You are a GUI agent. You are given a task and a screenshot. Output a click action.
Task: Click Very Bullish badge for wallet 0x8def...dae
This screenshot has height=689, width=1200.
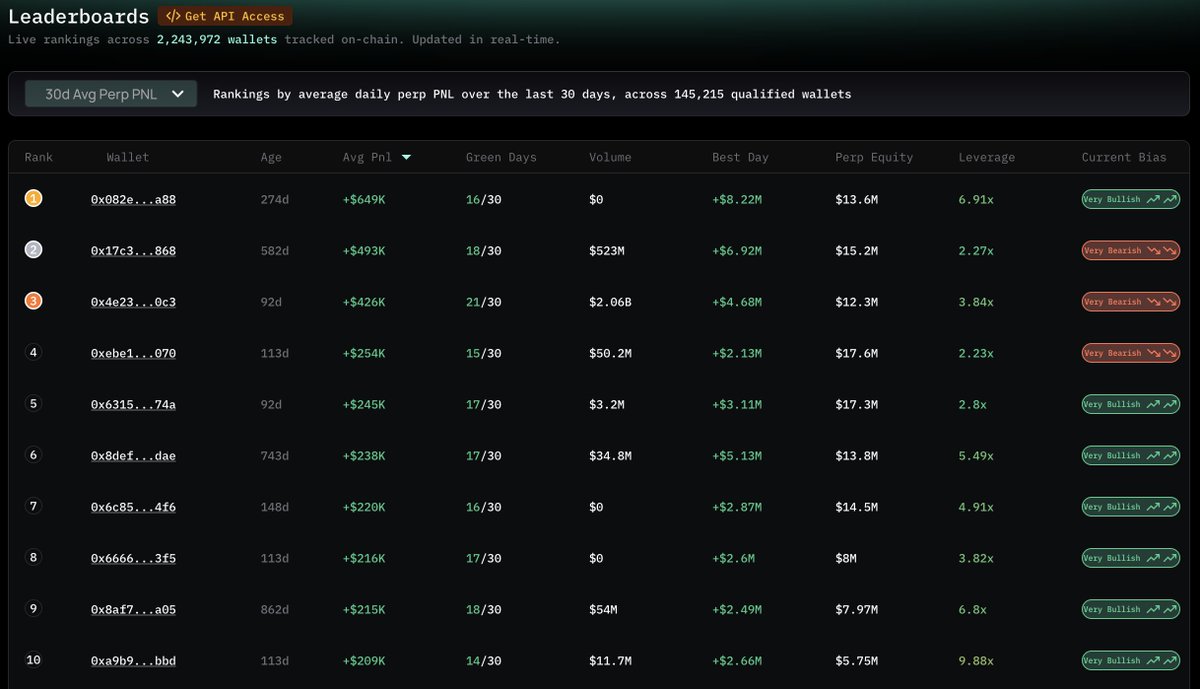(x=1131, y=455)
